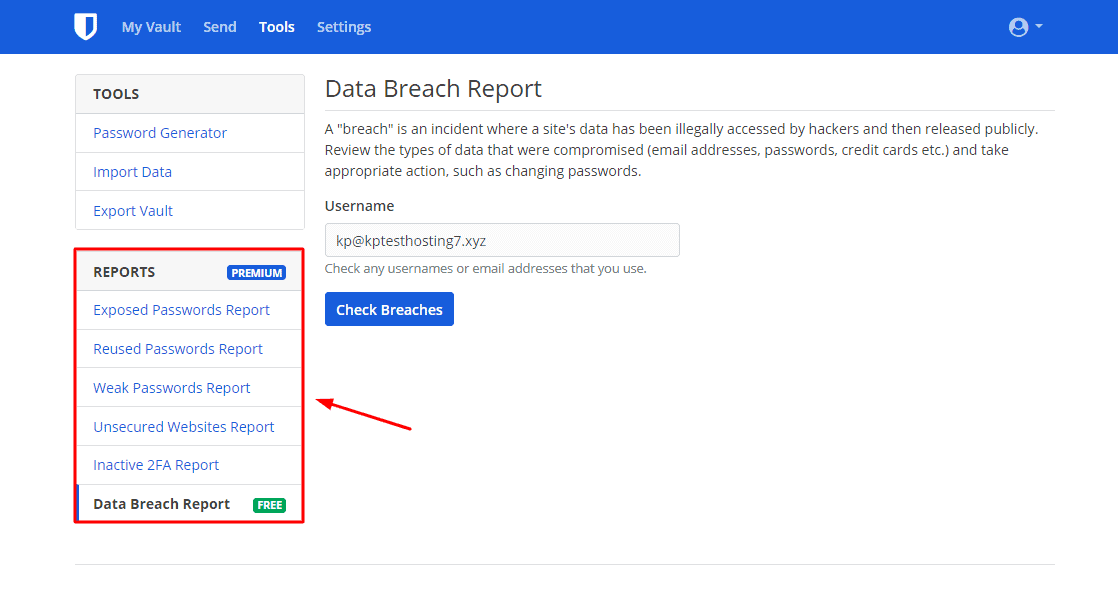Select Import Data in sidebar
Image resolution: width=1118 pixels, height=610 pixels.
pos(133,172)
